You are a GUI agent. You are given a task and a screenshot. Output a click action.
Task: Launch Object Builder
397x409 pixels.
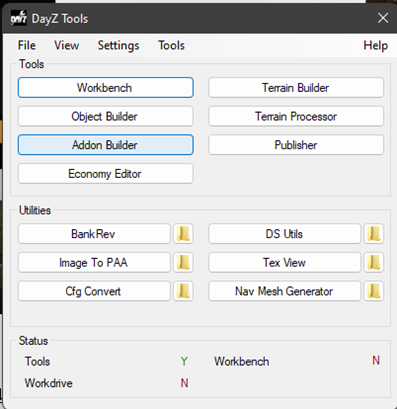(x=106, y=116)
